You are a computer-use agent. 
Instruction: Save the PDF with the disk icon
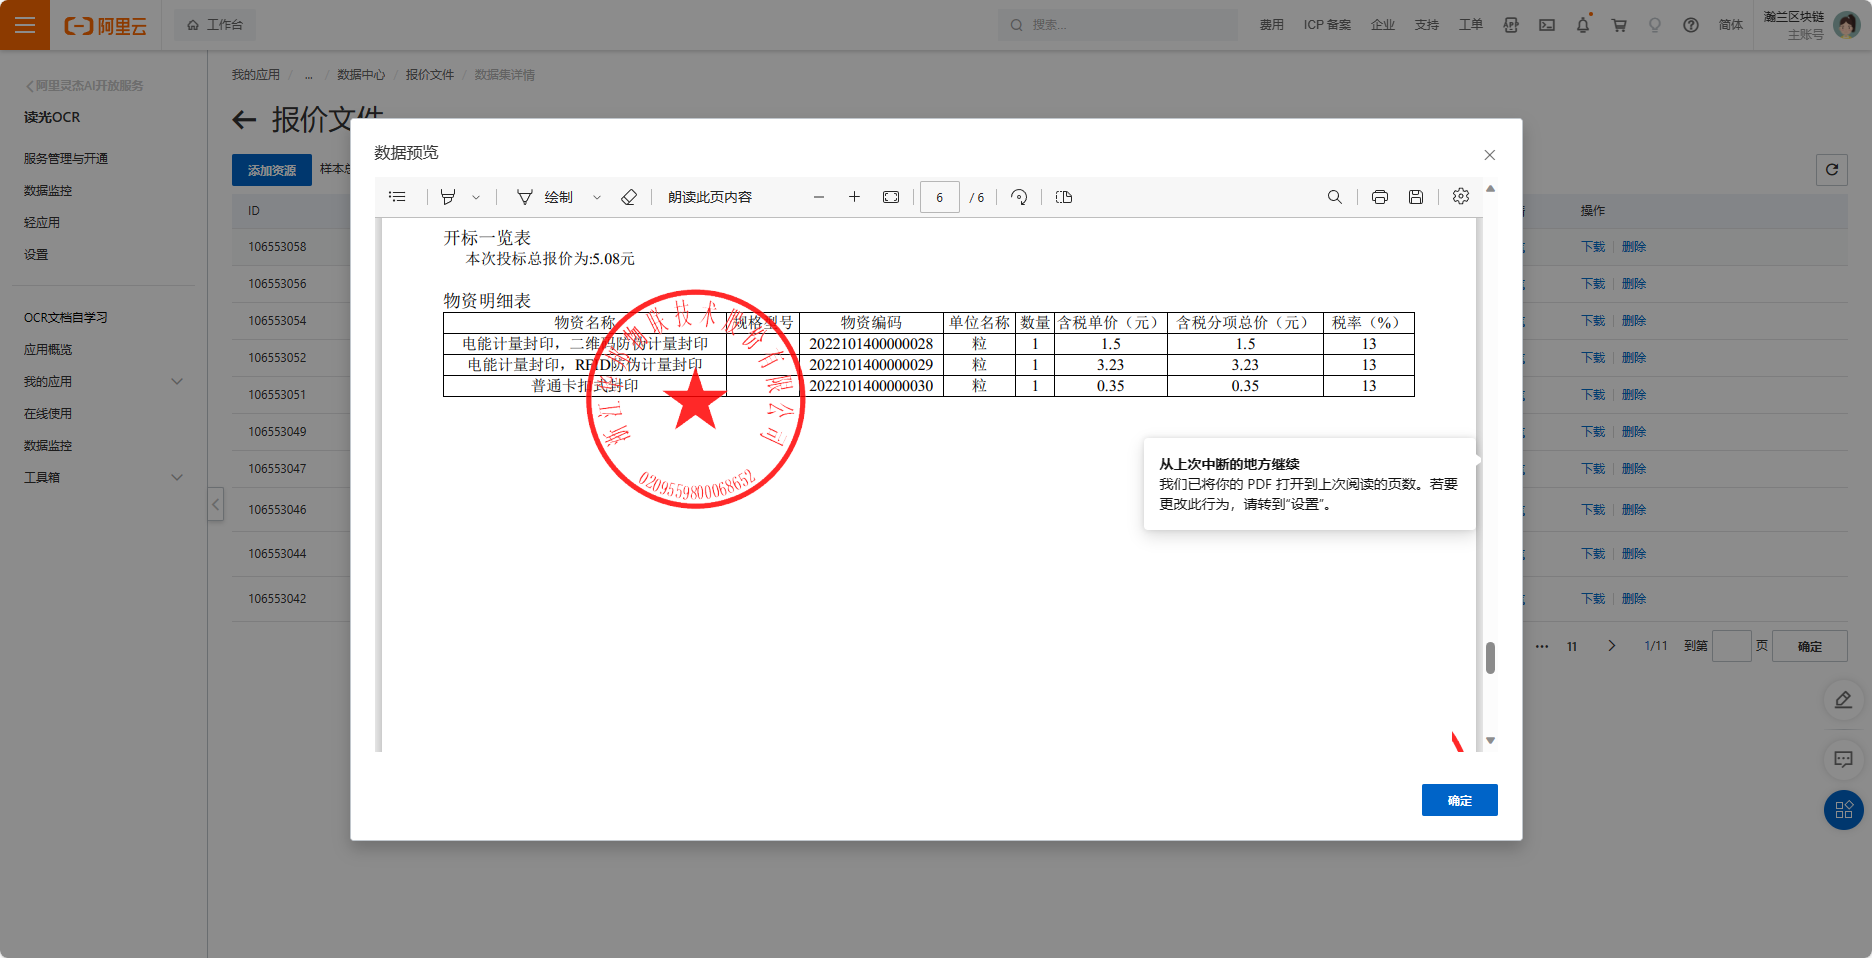[1416, 197]
